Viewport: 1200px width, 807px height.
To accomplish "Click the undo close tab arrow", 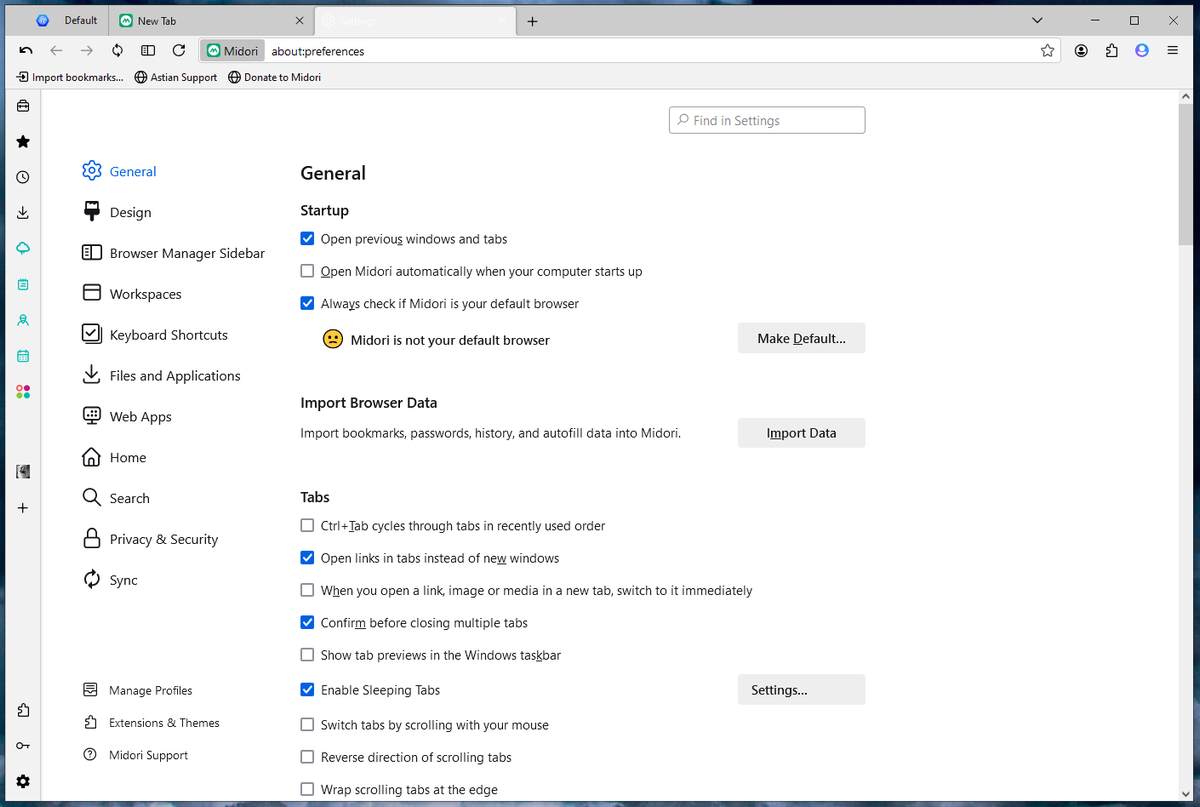I will tap(26, 50).
